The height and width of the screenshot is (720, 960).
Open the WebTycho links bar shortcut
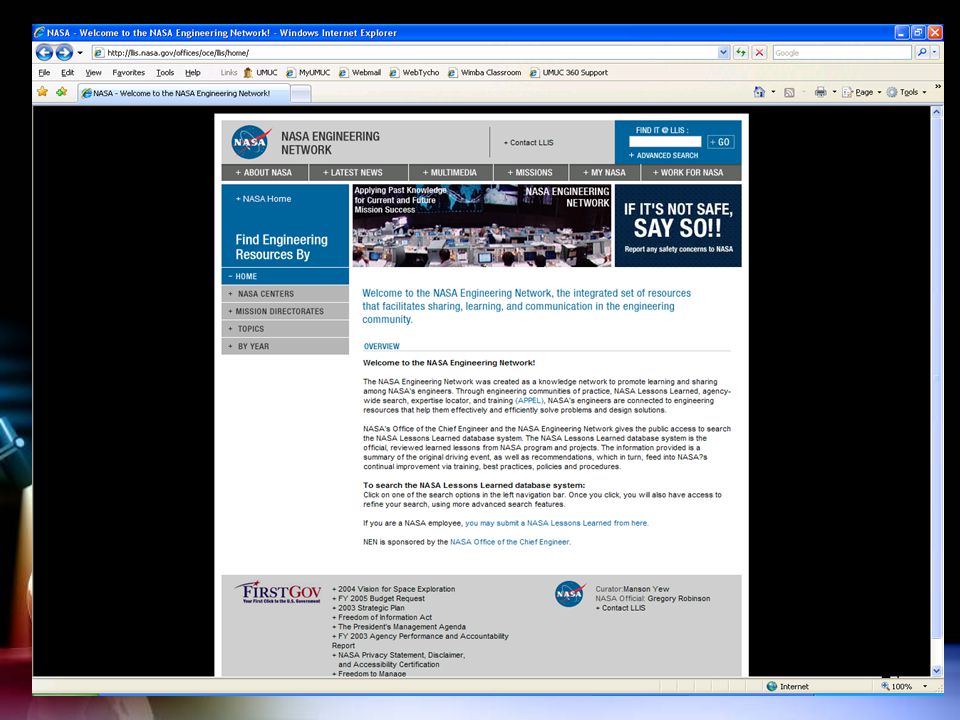point(414,72)
